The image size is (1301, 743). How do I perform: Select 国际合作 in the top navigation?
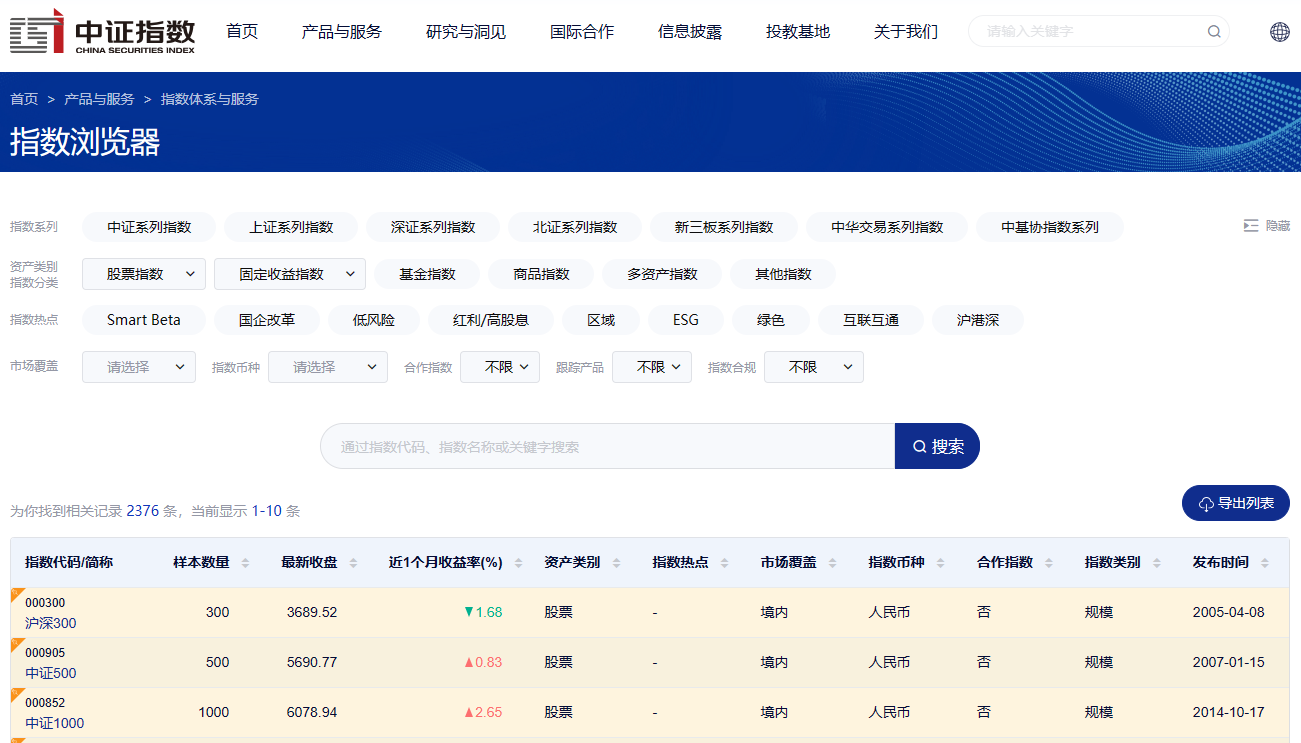(x=582, y=31)
